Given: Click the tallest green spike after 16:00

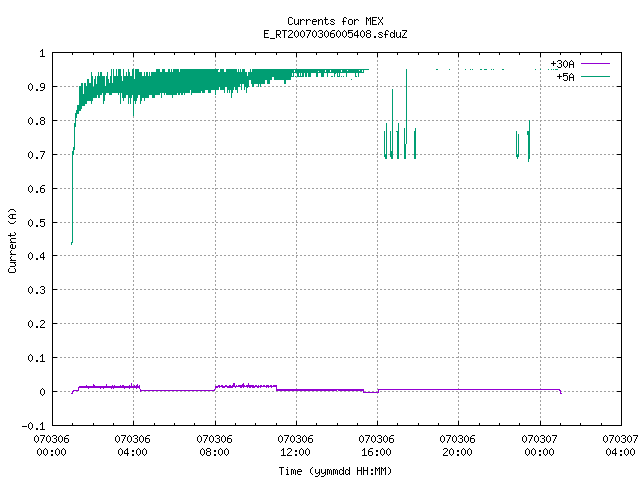Looking at the screenshot, I should point(407,106).
